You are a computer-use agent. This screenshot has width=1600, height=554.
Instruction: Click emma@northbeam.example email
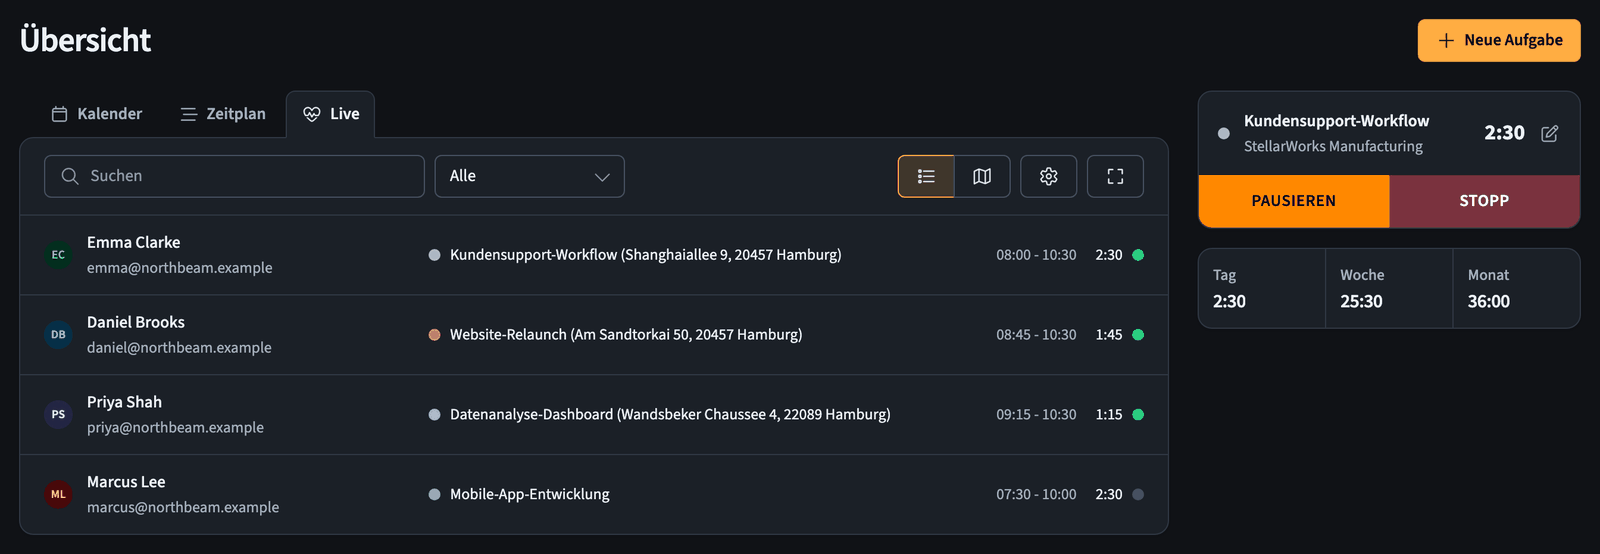tap(180, 268)
